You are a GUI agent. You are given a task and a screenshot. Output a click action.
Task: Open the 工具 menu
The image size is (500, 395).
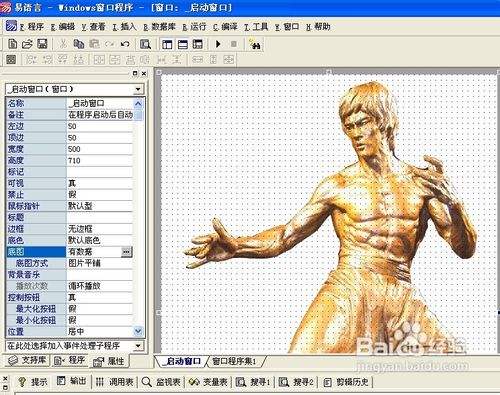(x=256, y=27)
